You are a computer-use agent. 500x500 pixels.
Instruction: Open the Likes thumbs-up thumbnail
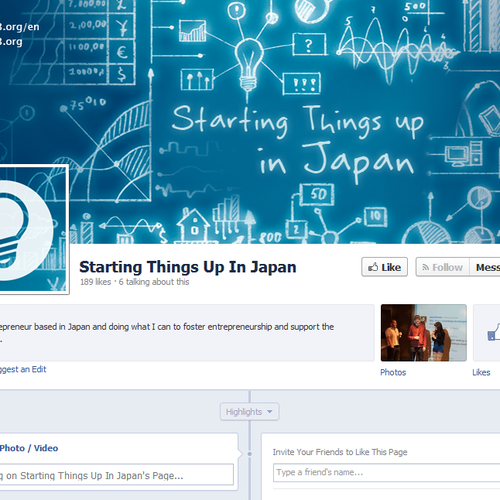click(487, 333)
